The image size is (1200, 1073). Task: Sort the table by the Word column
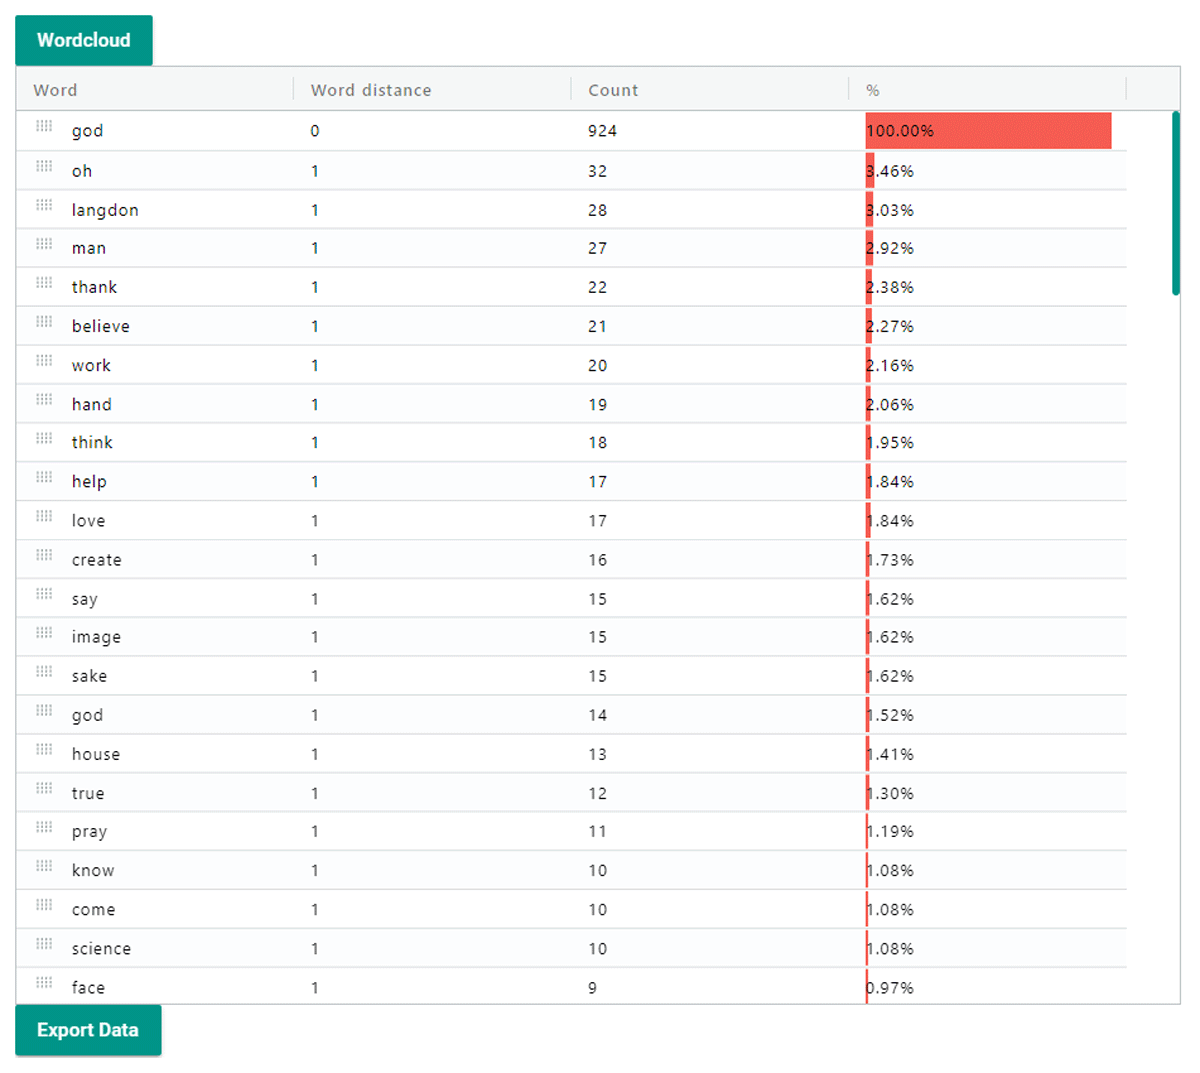click(55, 90)
